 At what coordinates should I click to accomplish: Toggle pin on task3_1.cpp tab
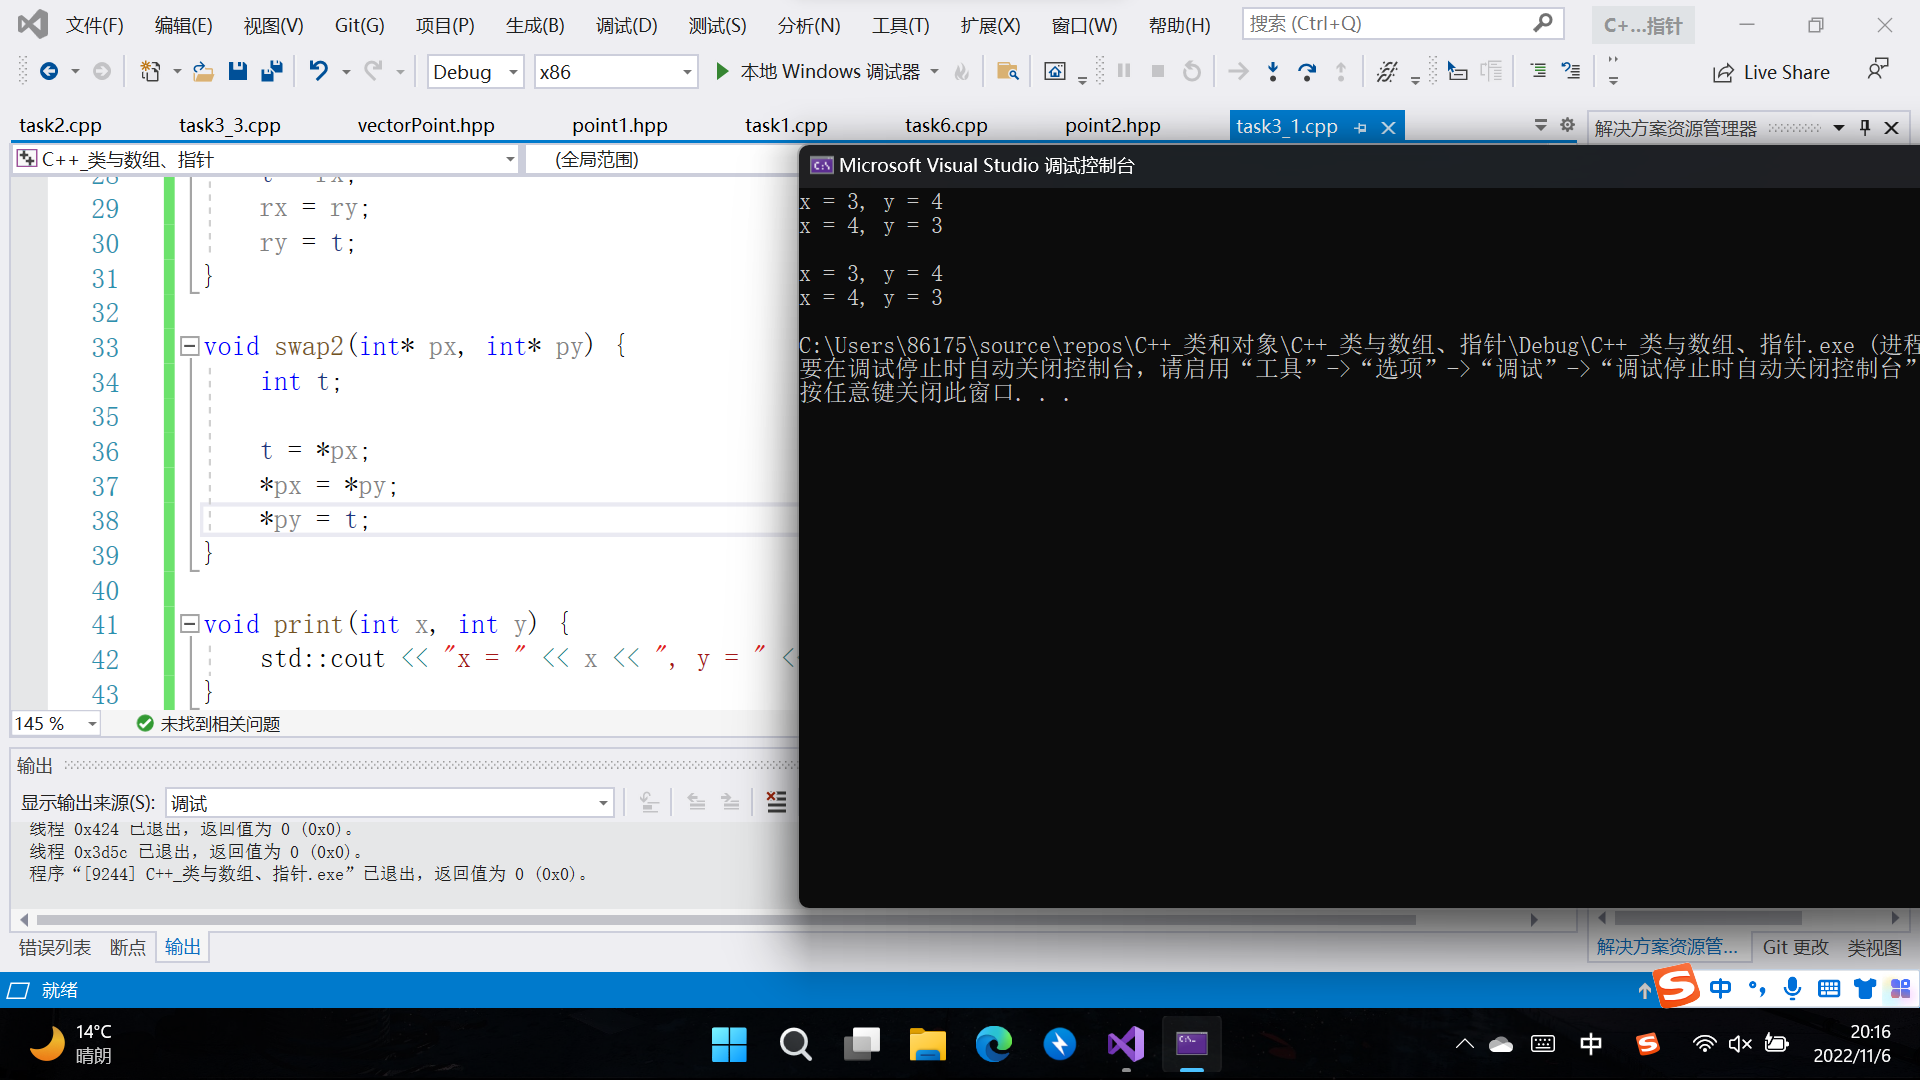(1360, 127)
